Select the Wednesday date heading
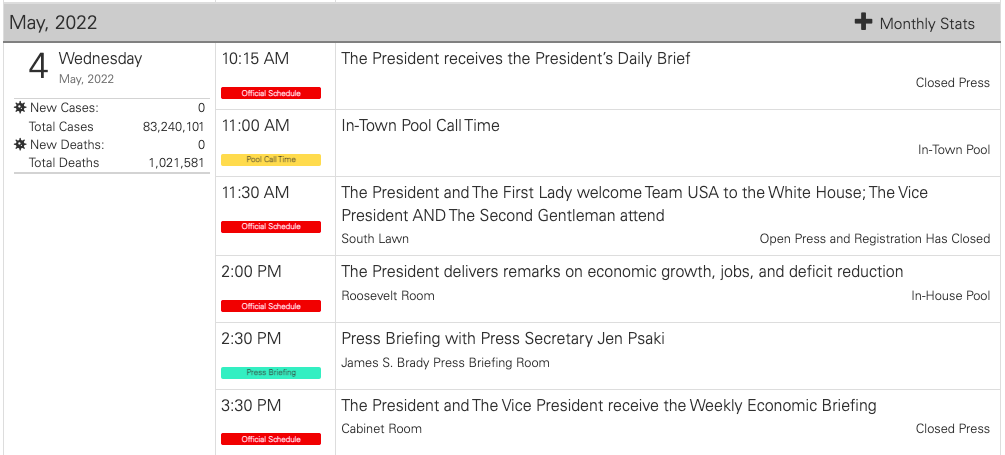 tap(100, 58)
